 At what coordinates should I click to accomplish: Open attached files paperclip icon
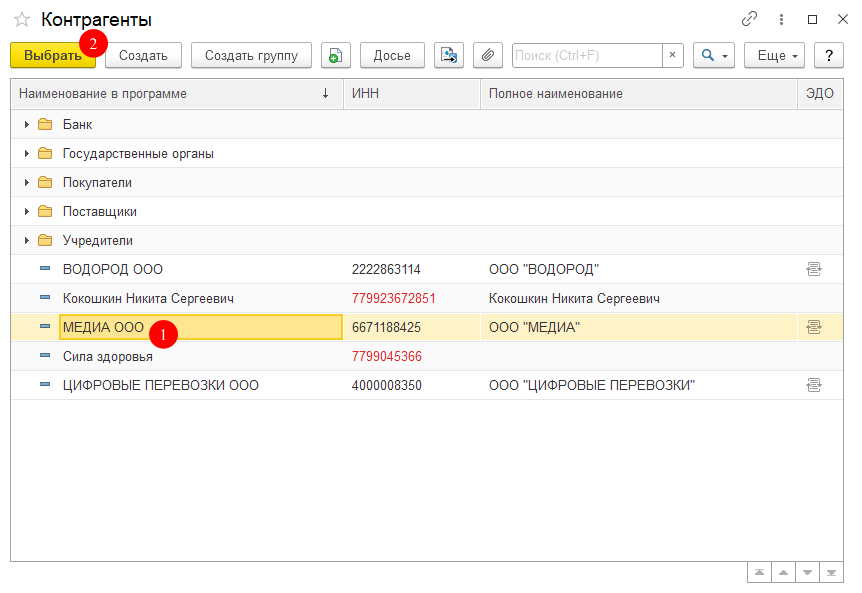(488, 56)
